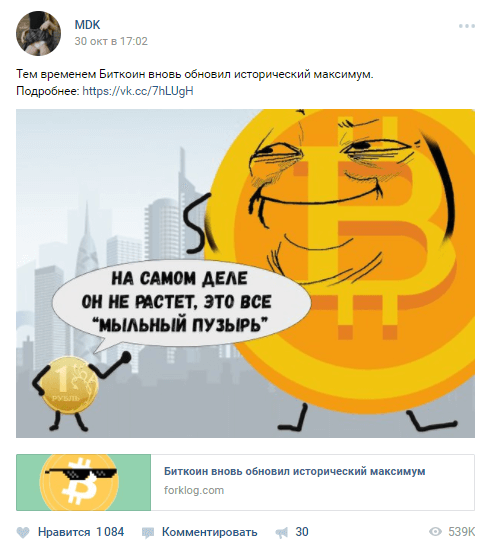Toggle like with Нравится button
The width and height of the screenshot is (490, 549).
point(64,532)
